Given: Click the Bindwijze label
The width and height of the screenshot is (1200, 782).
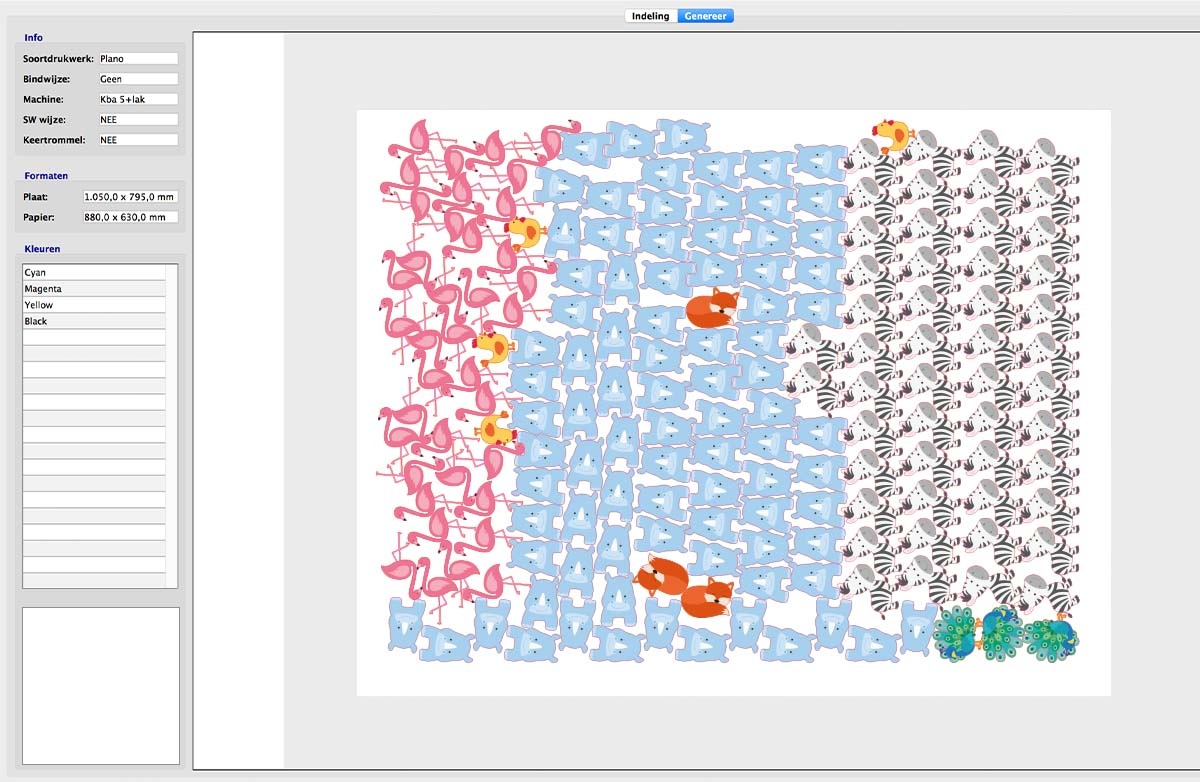Looking at the screenshot, I should coord(46,79).
